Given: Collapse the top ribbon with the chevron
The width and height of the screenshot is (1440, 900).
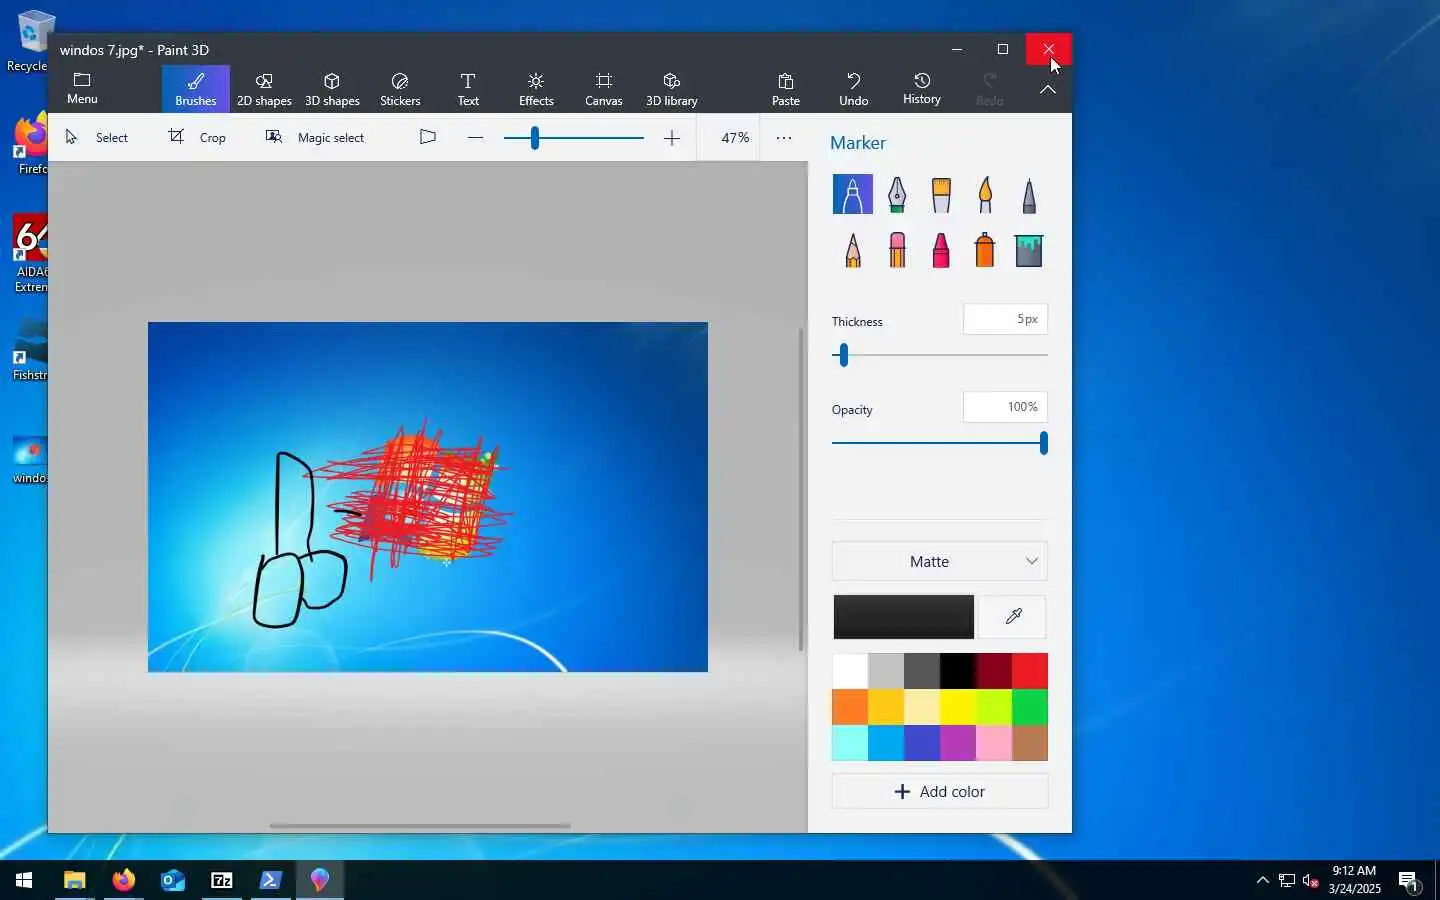Looking at the screenshot, I should (1048, 89).
